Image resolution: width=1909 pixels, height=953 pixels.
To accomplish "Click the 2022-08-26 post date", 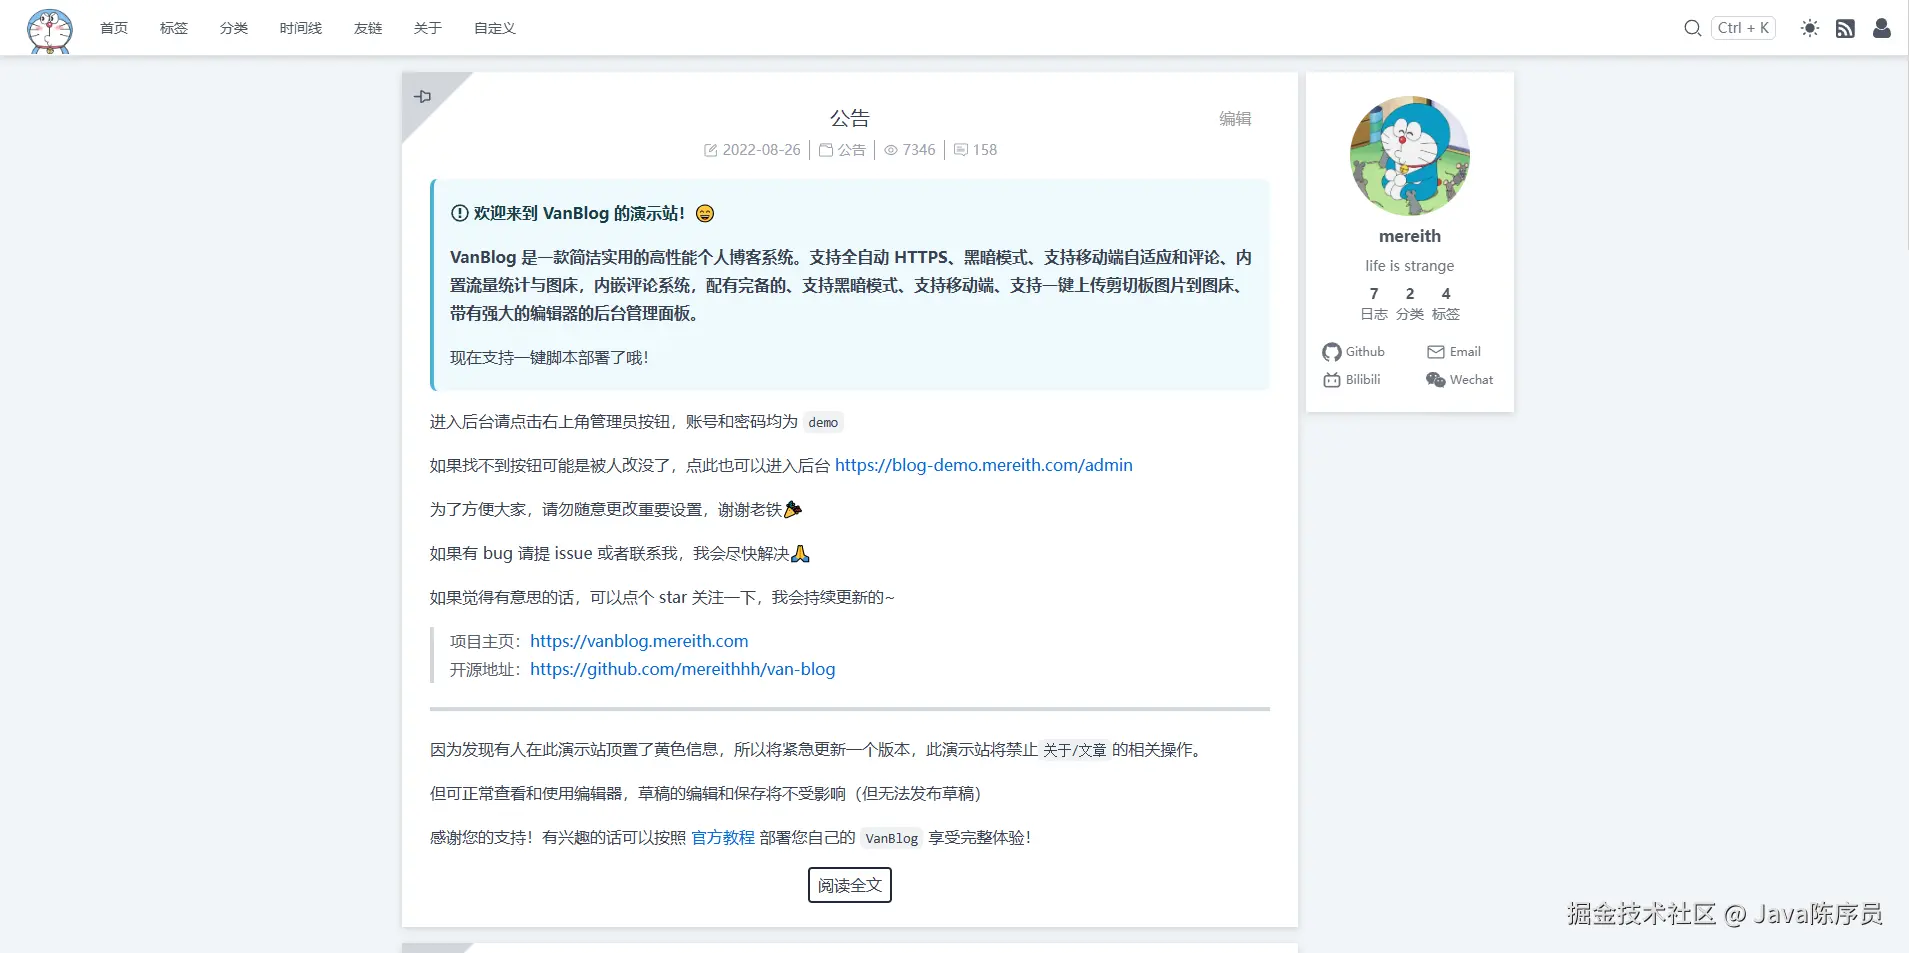I will coord(762,150).
